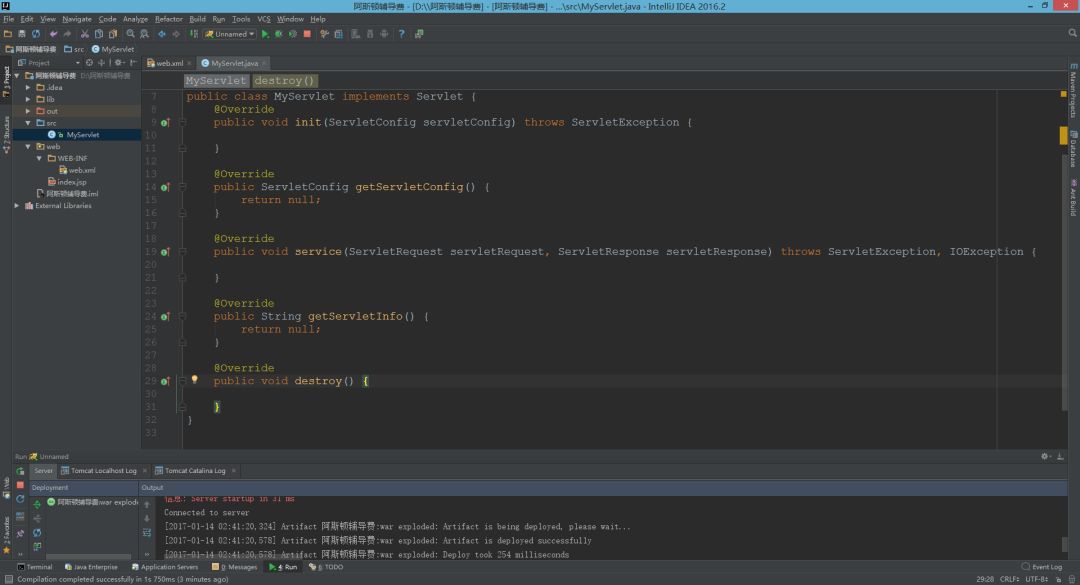Click the Open folder toolbar icon
Screen dimensions: 1080x585
(x=8, y=34)
